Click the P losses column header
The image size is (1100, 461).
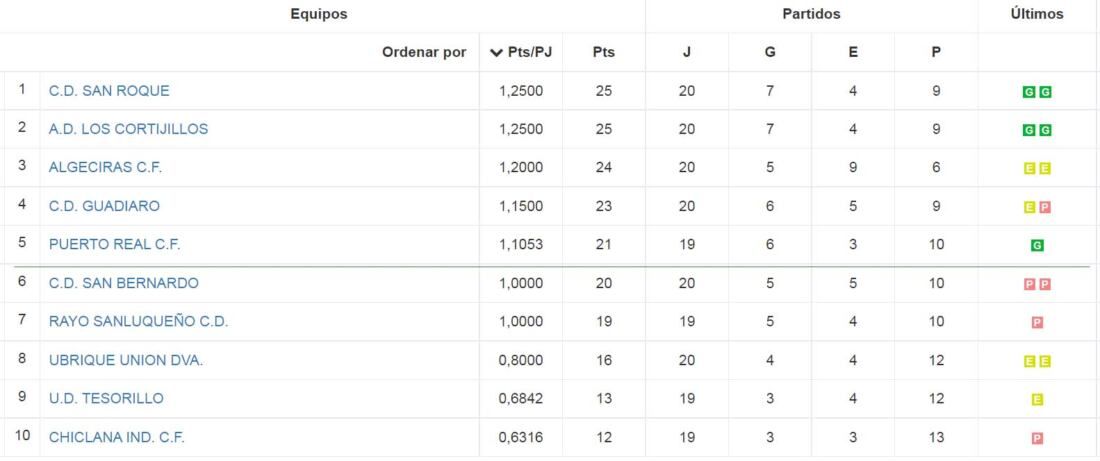(936, 52)
